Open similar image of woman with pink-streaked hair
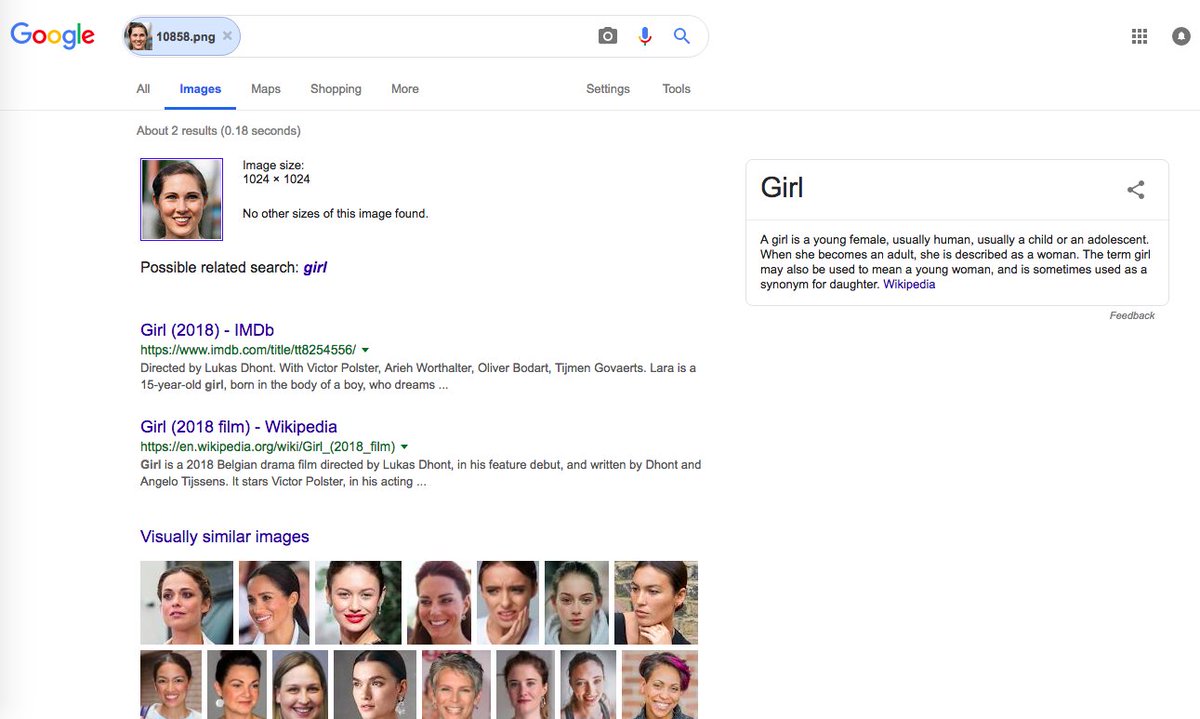Viewport: 1200px width, 719px height. pos(660,685)
